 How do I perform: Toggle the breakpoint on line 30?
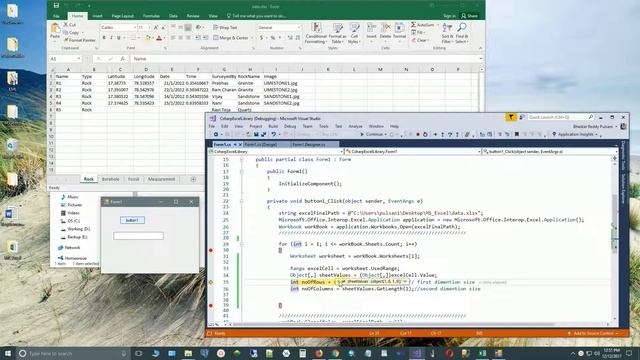pyautogui.click(x=211, y=250)
